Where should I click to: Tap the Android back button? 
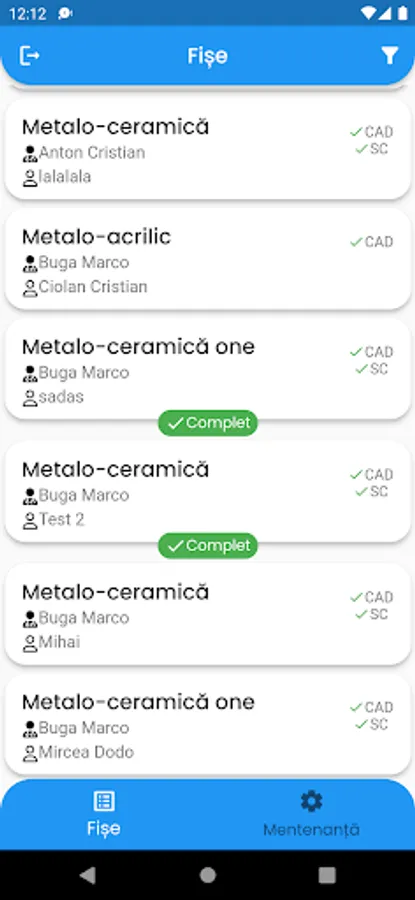pos(88,875)
